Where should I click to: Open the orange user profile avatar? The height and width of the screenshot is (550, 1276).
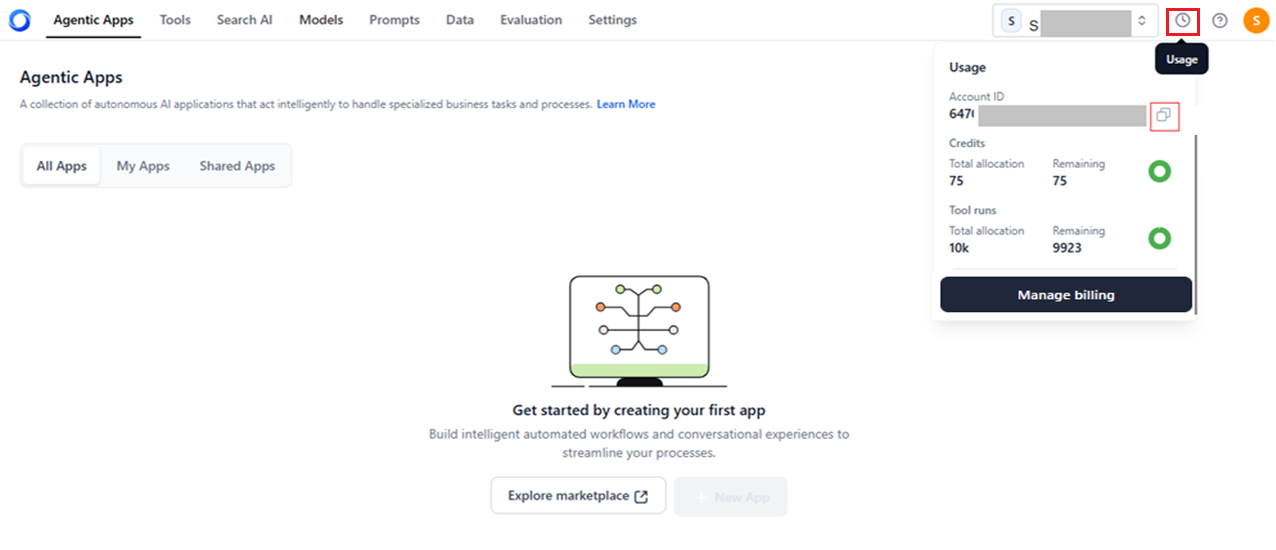coord(1256,20)
